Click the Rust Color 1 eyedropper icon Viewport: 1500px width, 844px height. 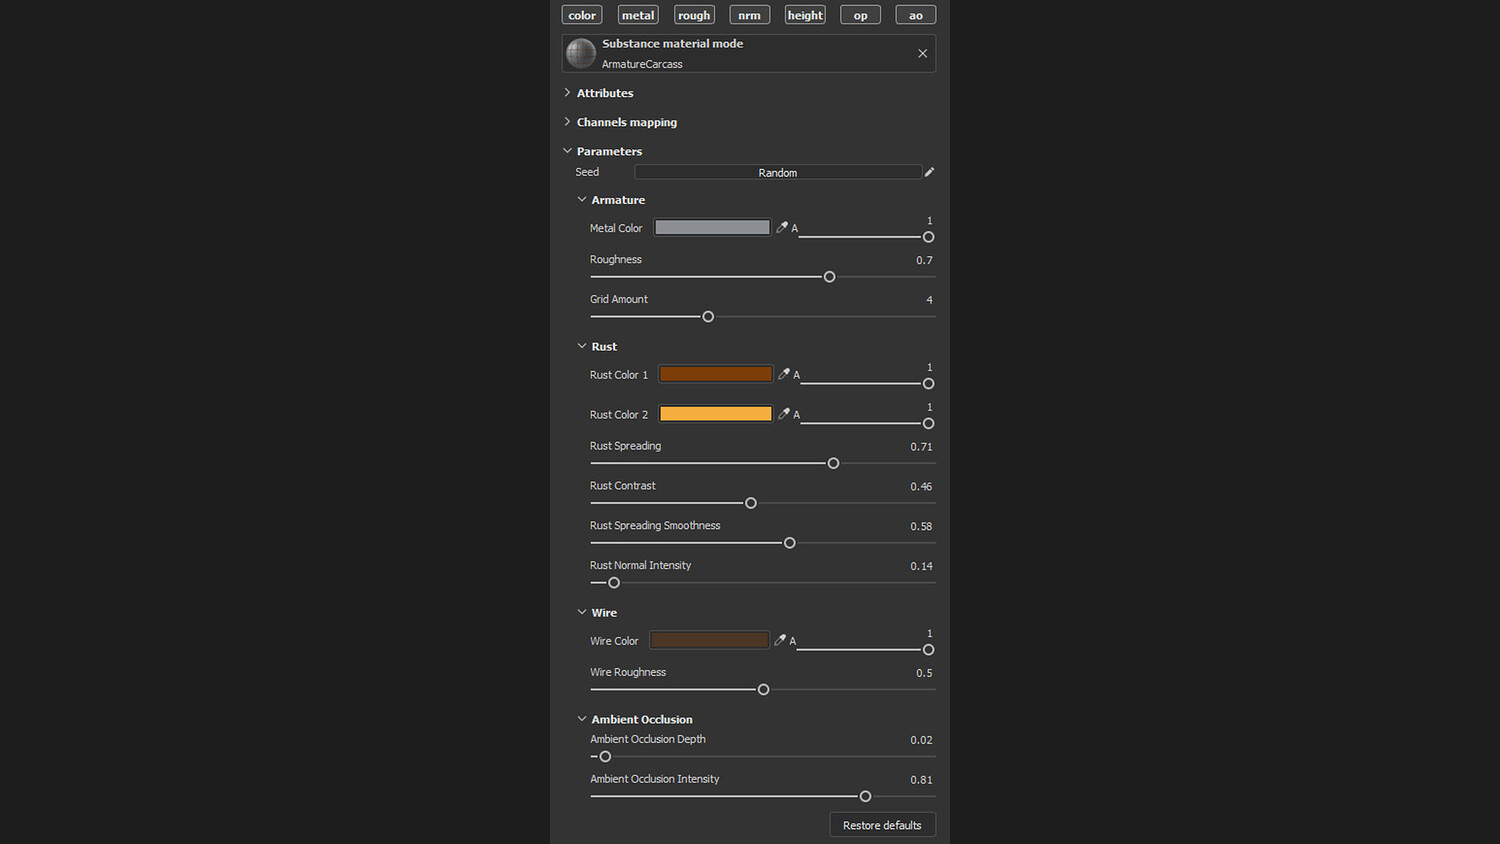(x=784, y=374)
